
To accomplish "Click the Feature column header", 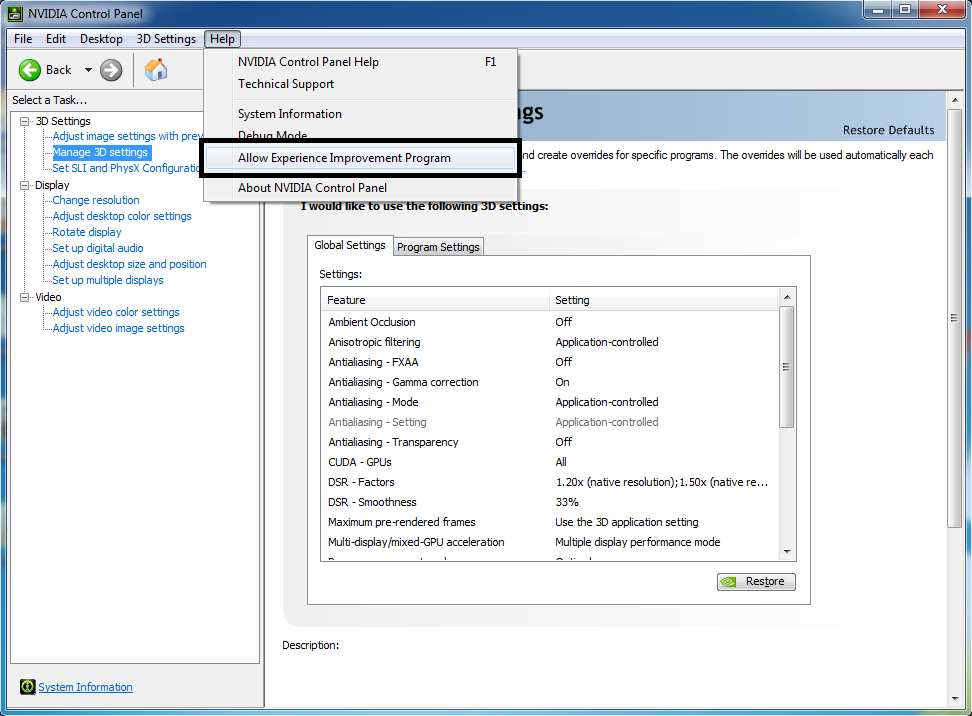I will (x=435, y=300).
